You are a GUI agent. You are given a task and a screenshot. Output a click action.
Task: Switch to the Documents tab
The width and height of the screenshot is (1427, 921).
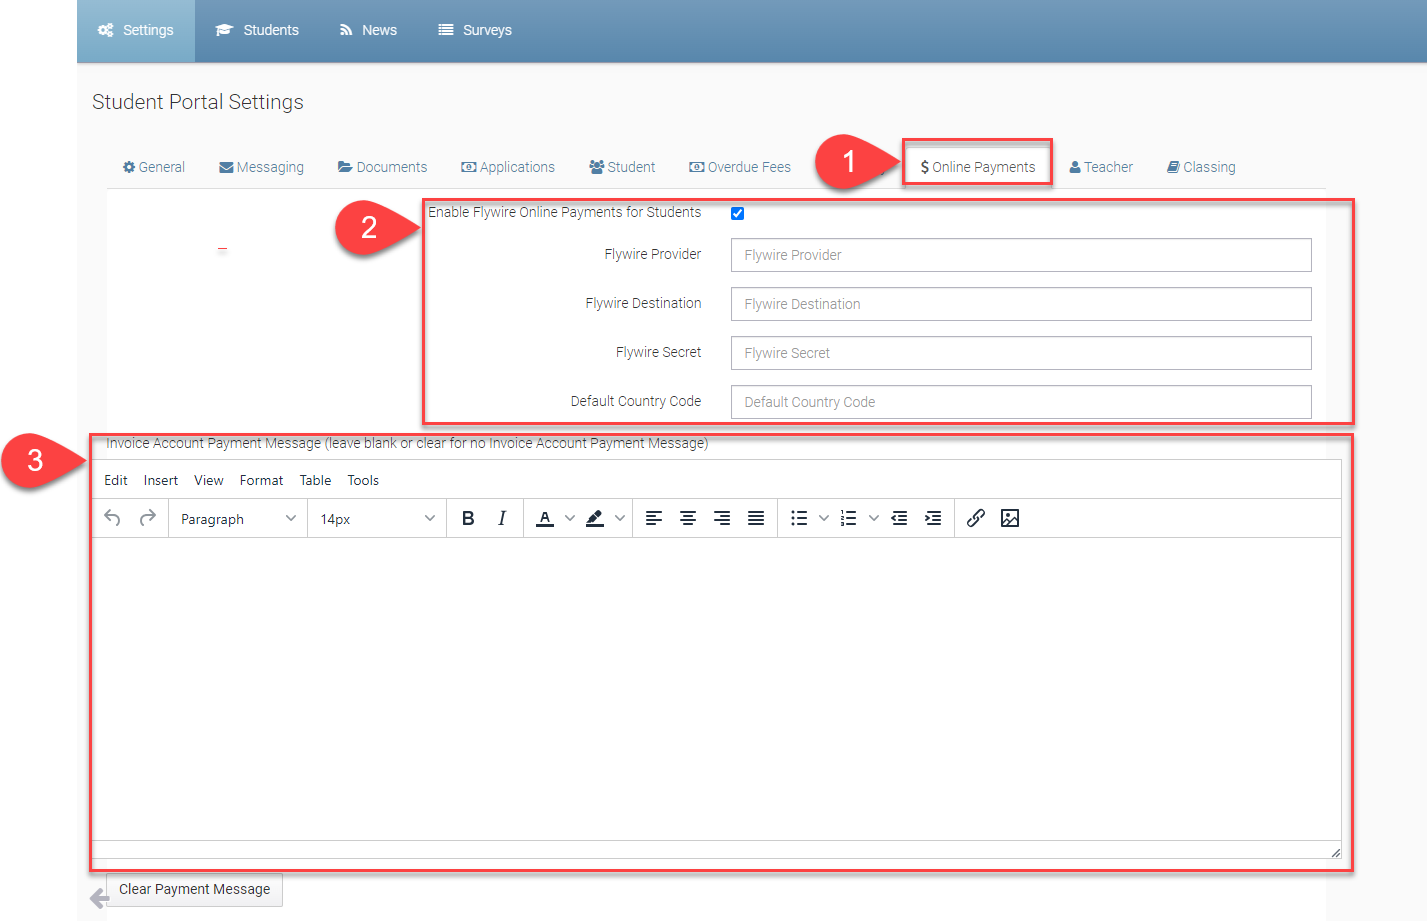click(382, 167)
